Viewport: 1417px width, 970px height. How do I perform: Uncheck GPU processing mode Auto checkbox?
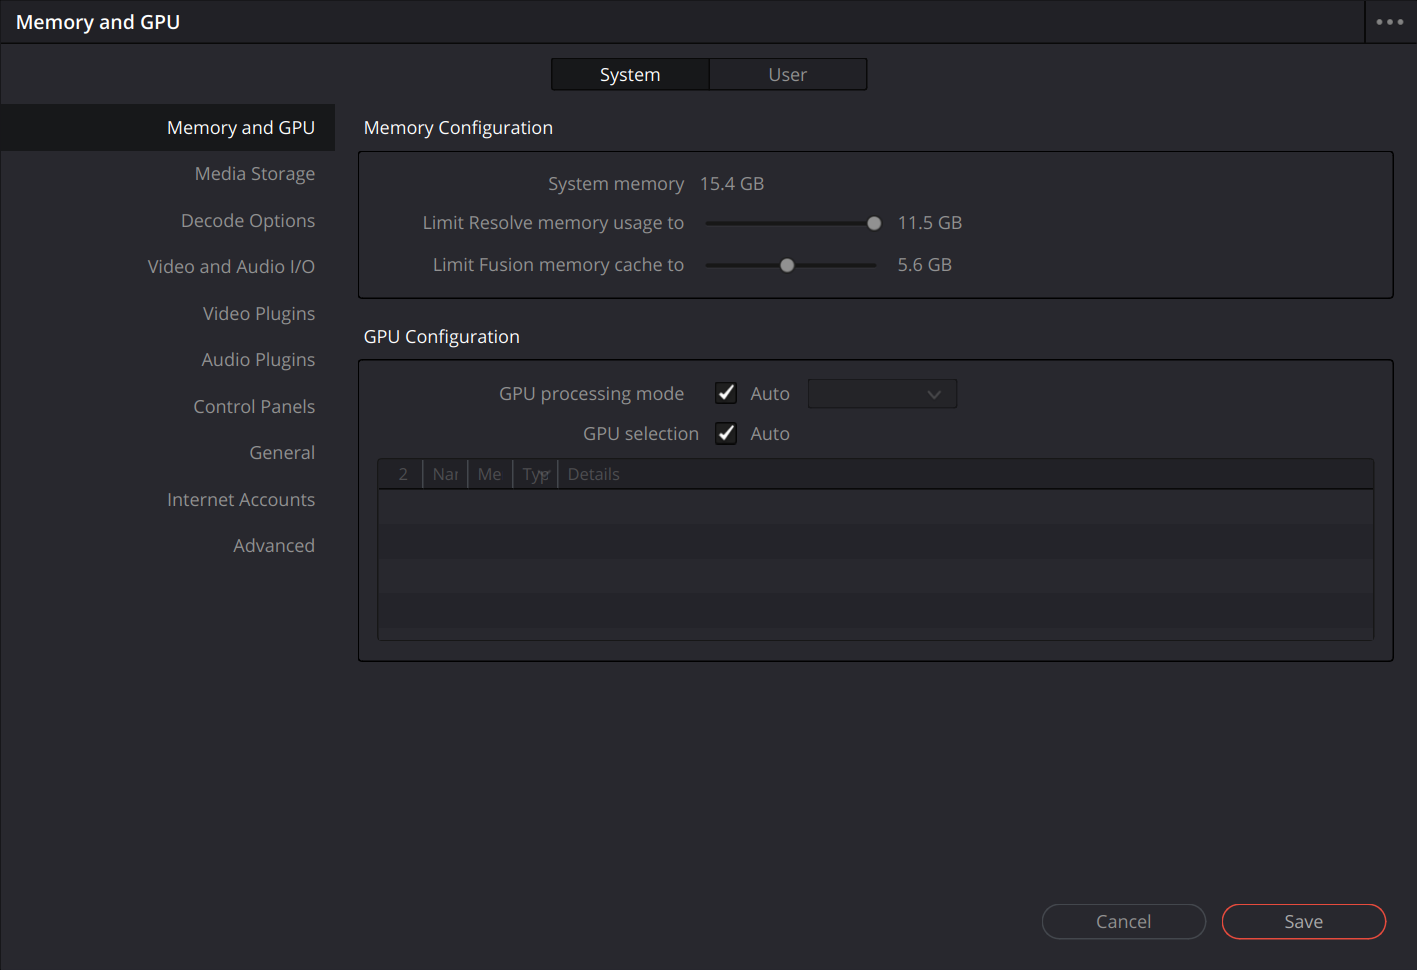coord(726,393)
